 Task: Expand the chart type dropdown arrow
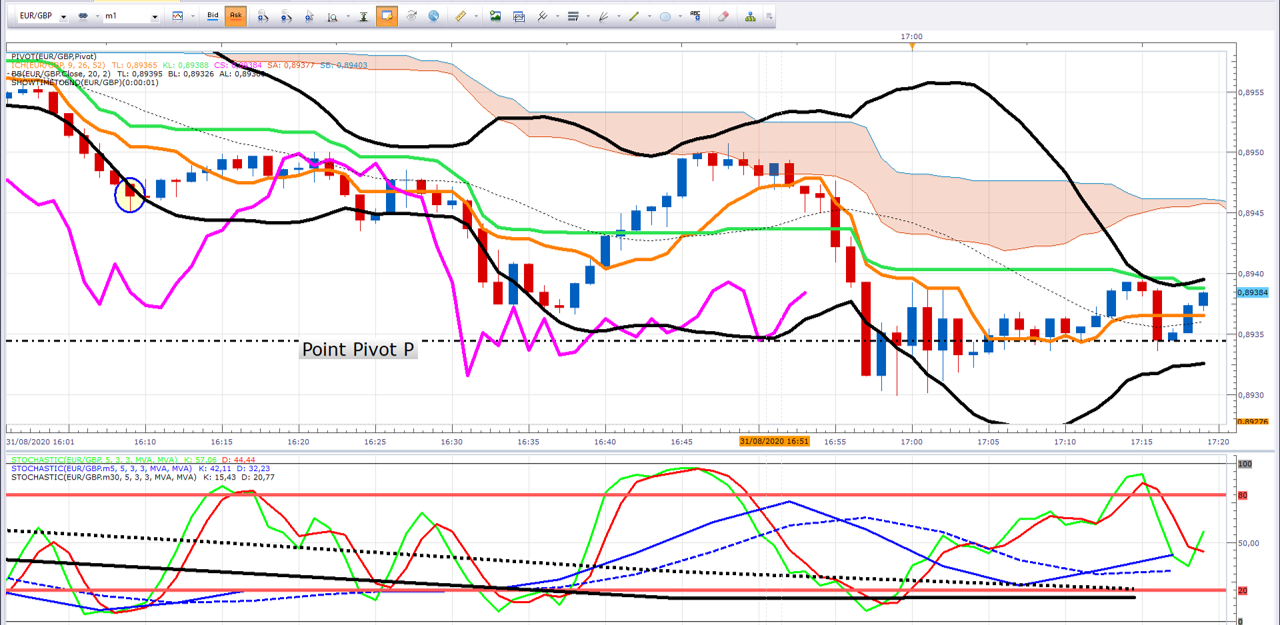point(192,16)
